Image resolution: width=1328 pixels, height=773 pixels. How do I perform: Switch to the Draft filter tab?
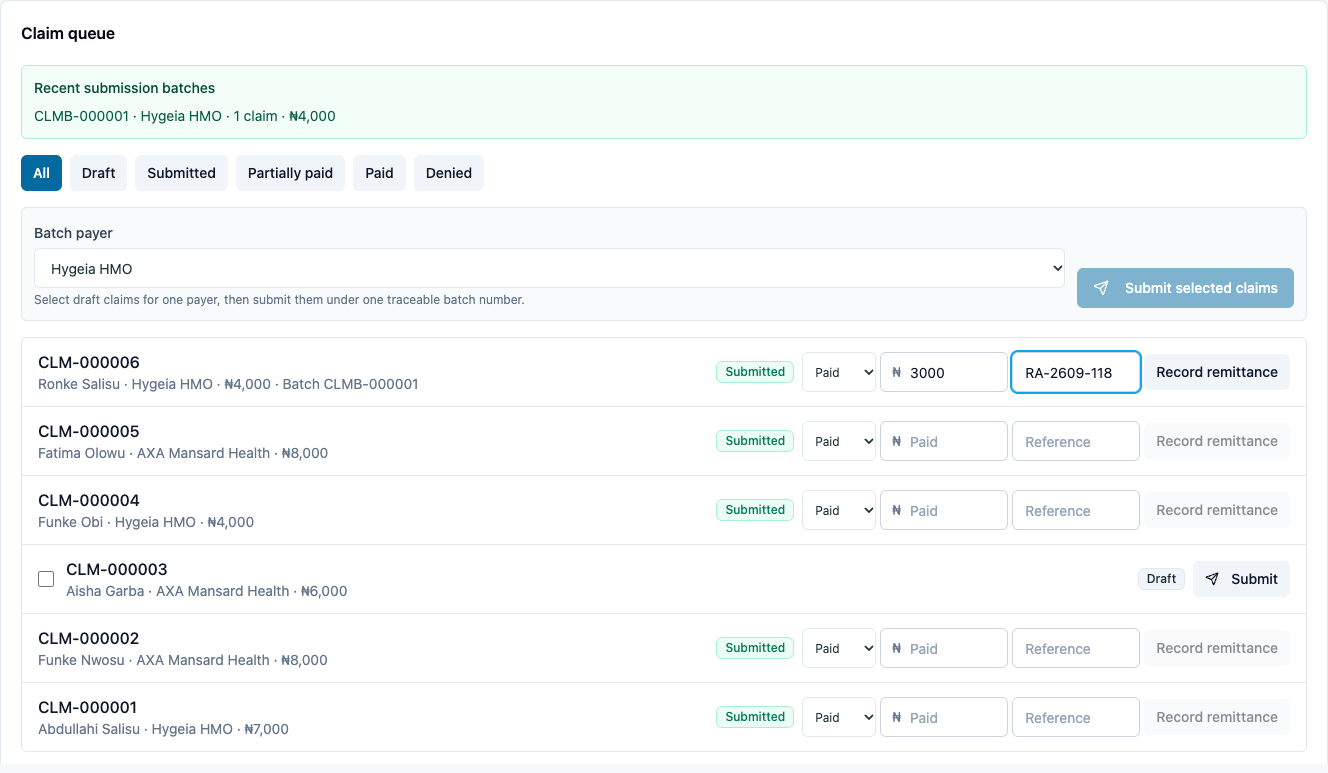click(x=98, y=173)
